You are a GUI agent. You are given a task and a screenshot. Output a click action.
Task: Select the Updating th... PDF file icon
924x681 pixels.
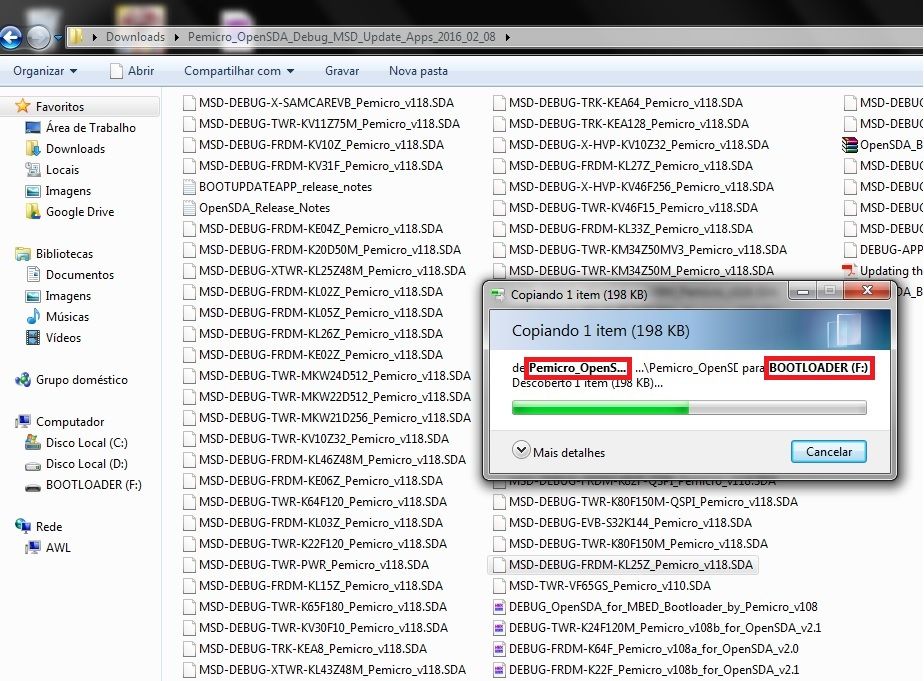[850, 271]
